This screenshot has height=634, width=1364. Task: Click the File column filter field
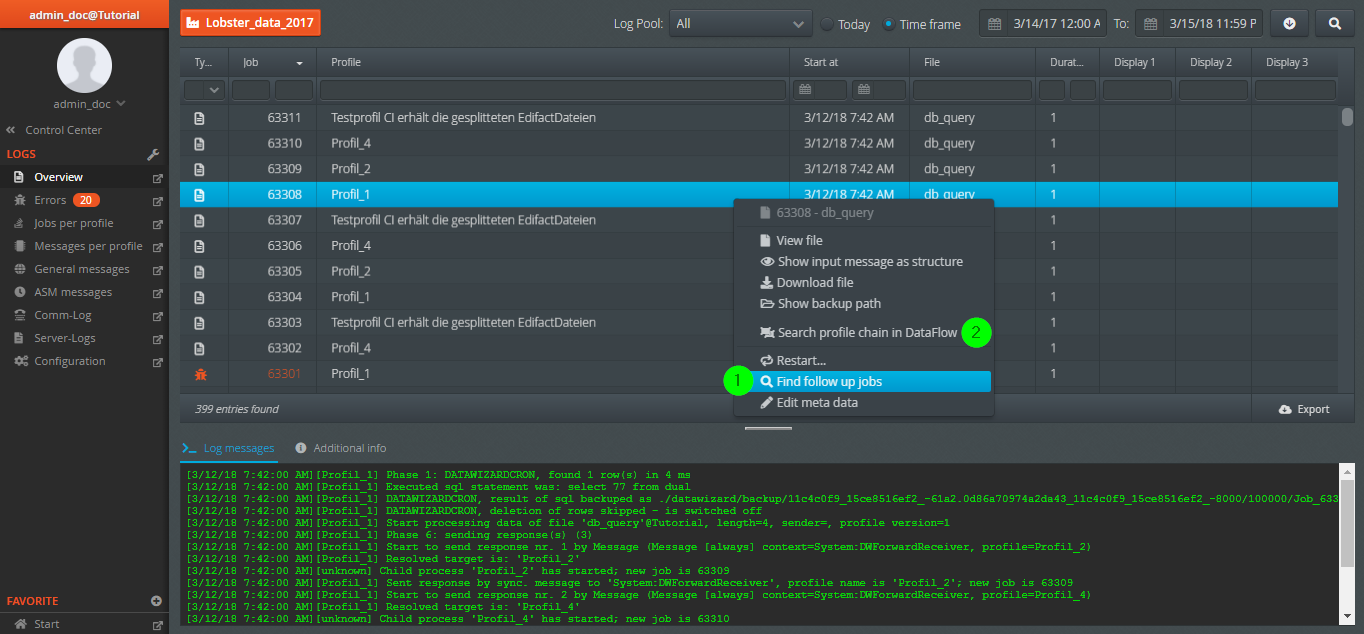(973, 90)
